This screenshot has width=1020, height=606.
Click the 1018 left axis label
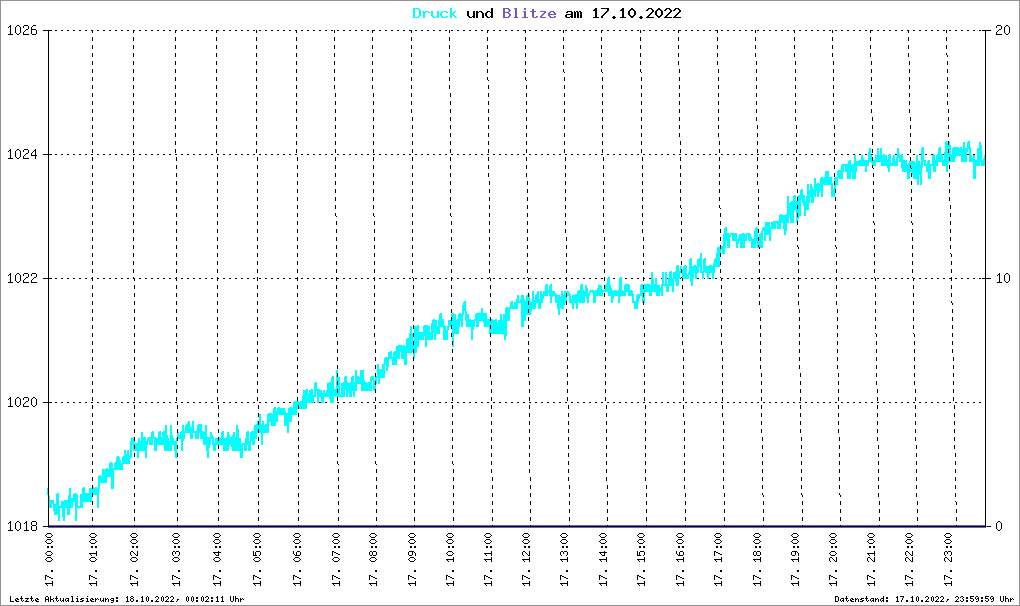pos(22,526)
